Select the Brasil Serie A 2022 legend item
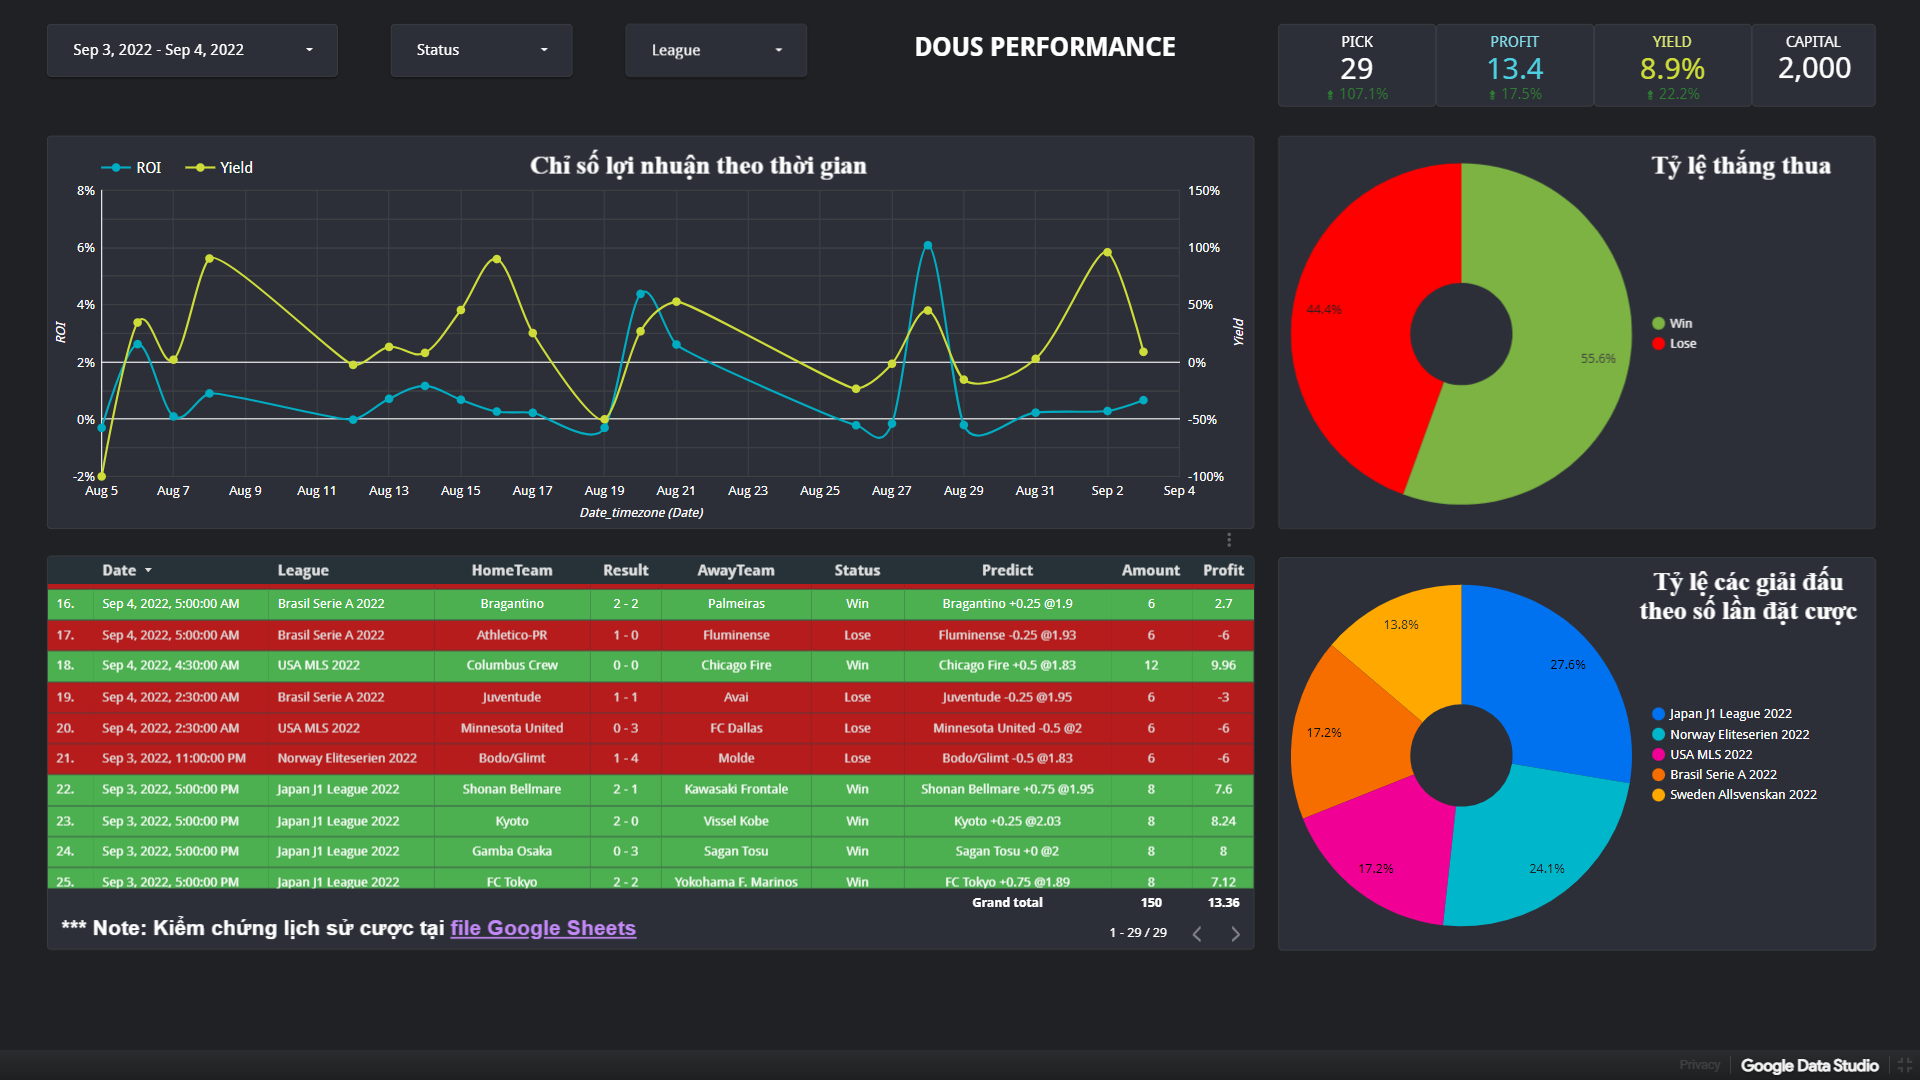Image resolution: width=1920 pixels, height=1080 pixels. (x=1722, y=774)
